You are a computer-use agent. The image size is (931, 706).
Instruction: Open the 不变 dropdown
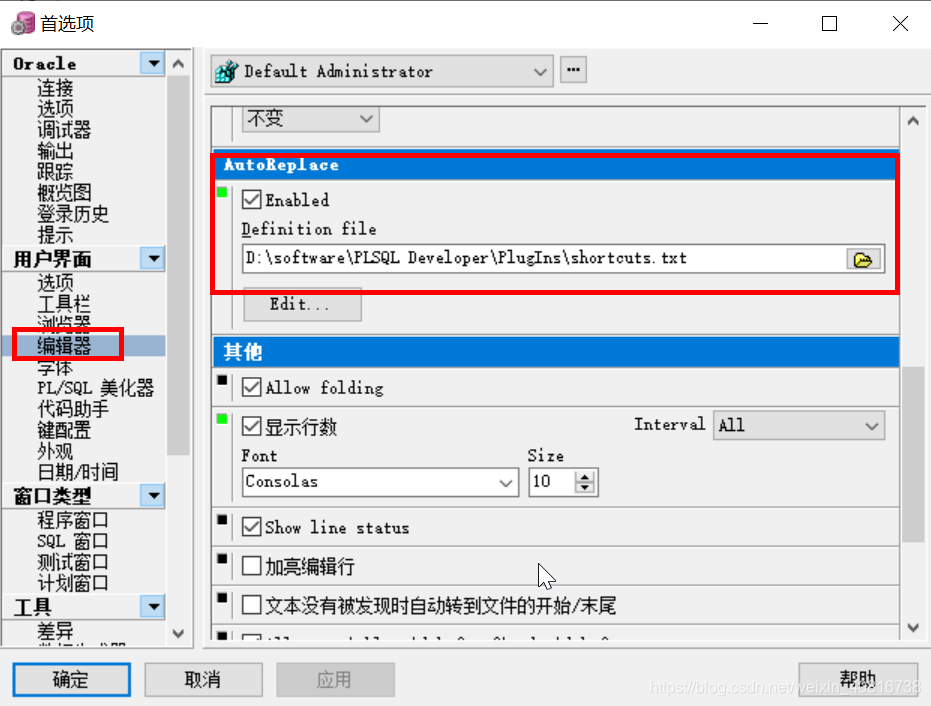click(311, 119)
